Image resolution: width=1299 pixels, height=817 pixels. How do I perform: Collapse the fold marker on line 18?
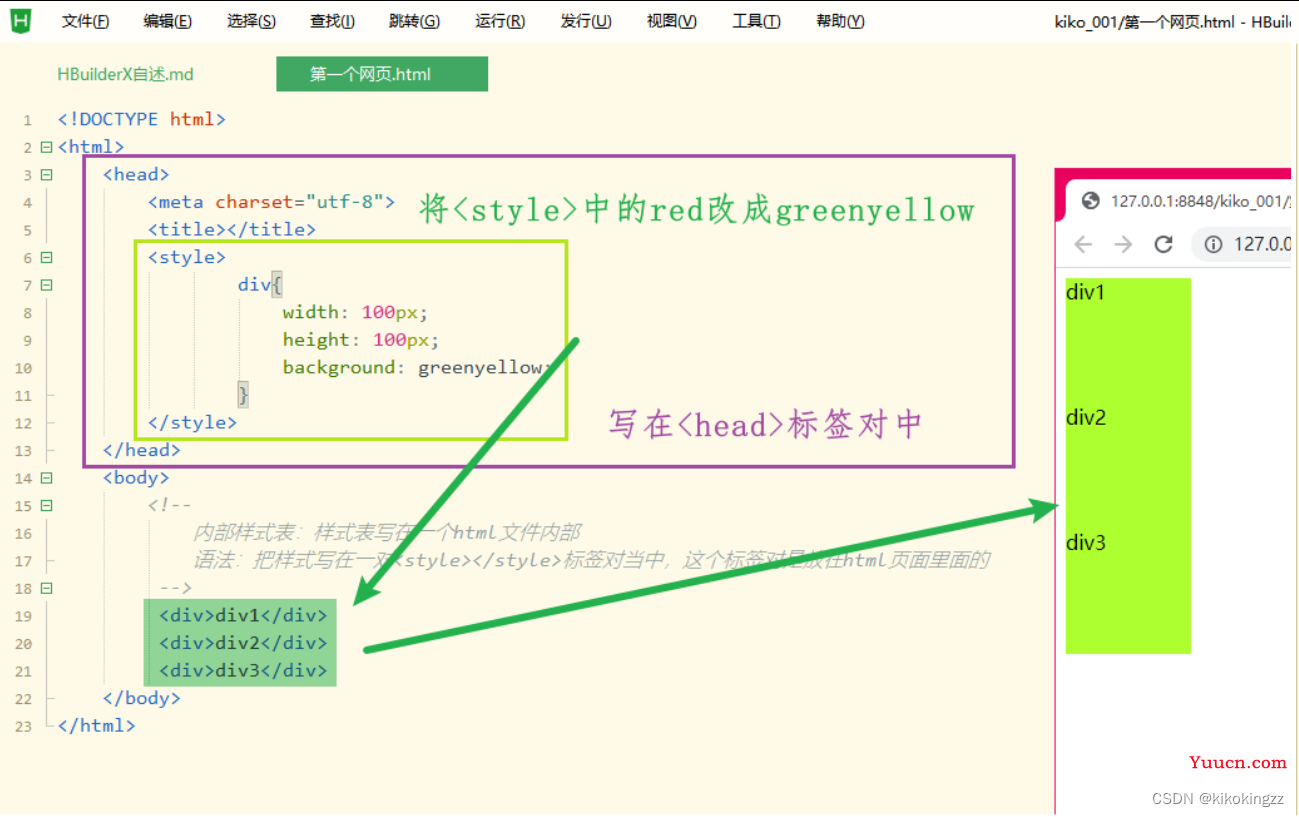click(46, 588)
